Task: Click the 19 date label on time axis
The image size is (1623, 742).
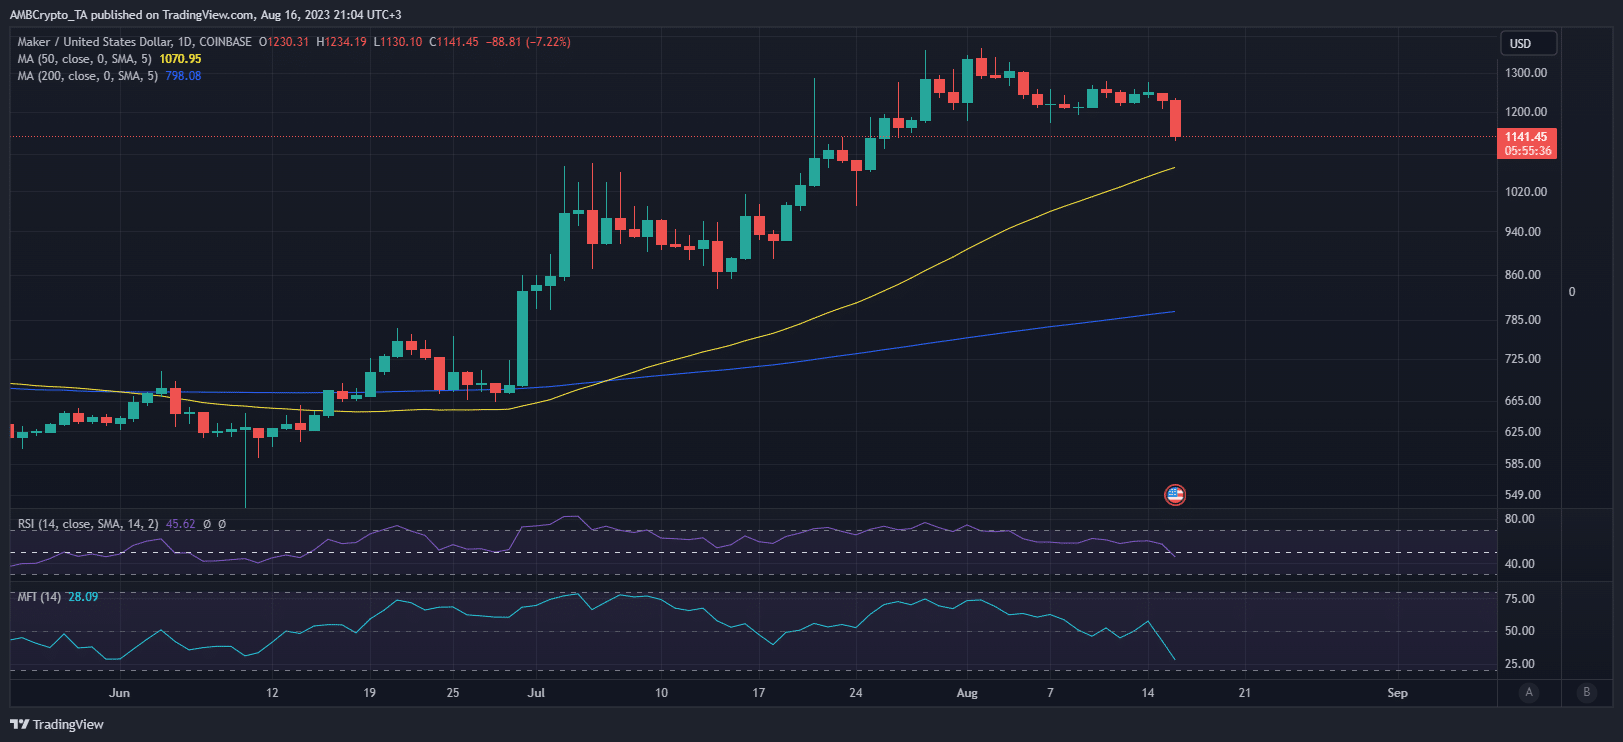Action: tap(369, 693)
